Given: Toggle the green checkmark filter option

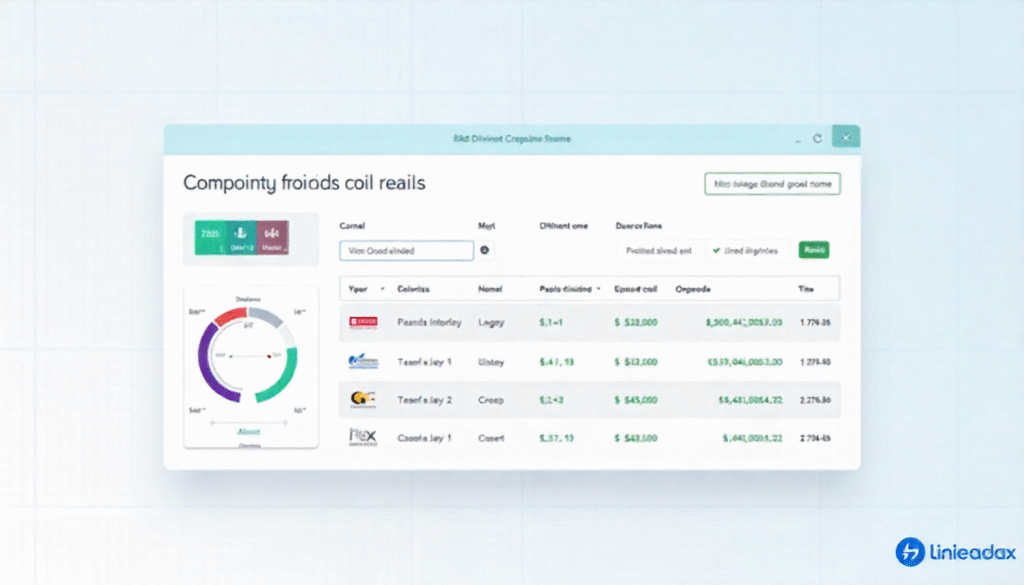Looking at the screenshot, I should [x=747, y=251].
